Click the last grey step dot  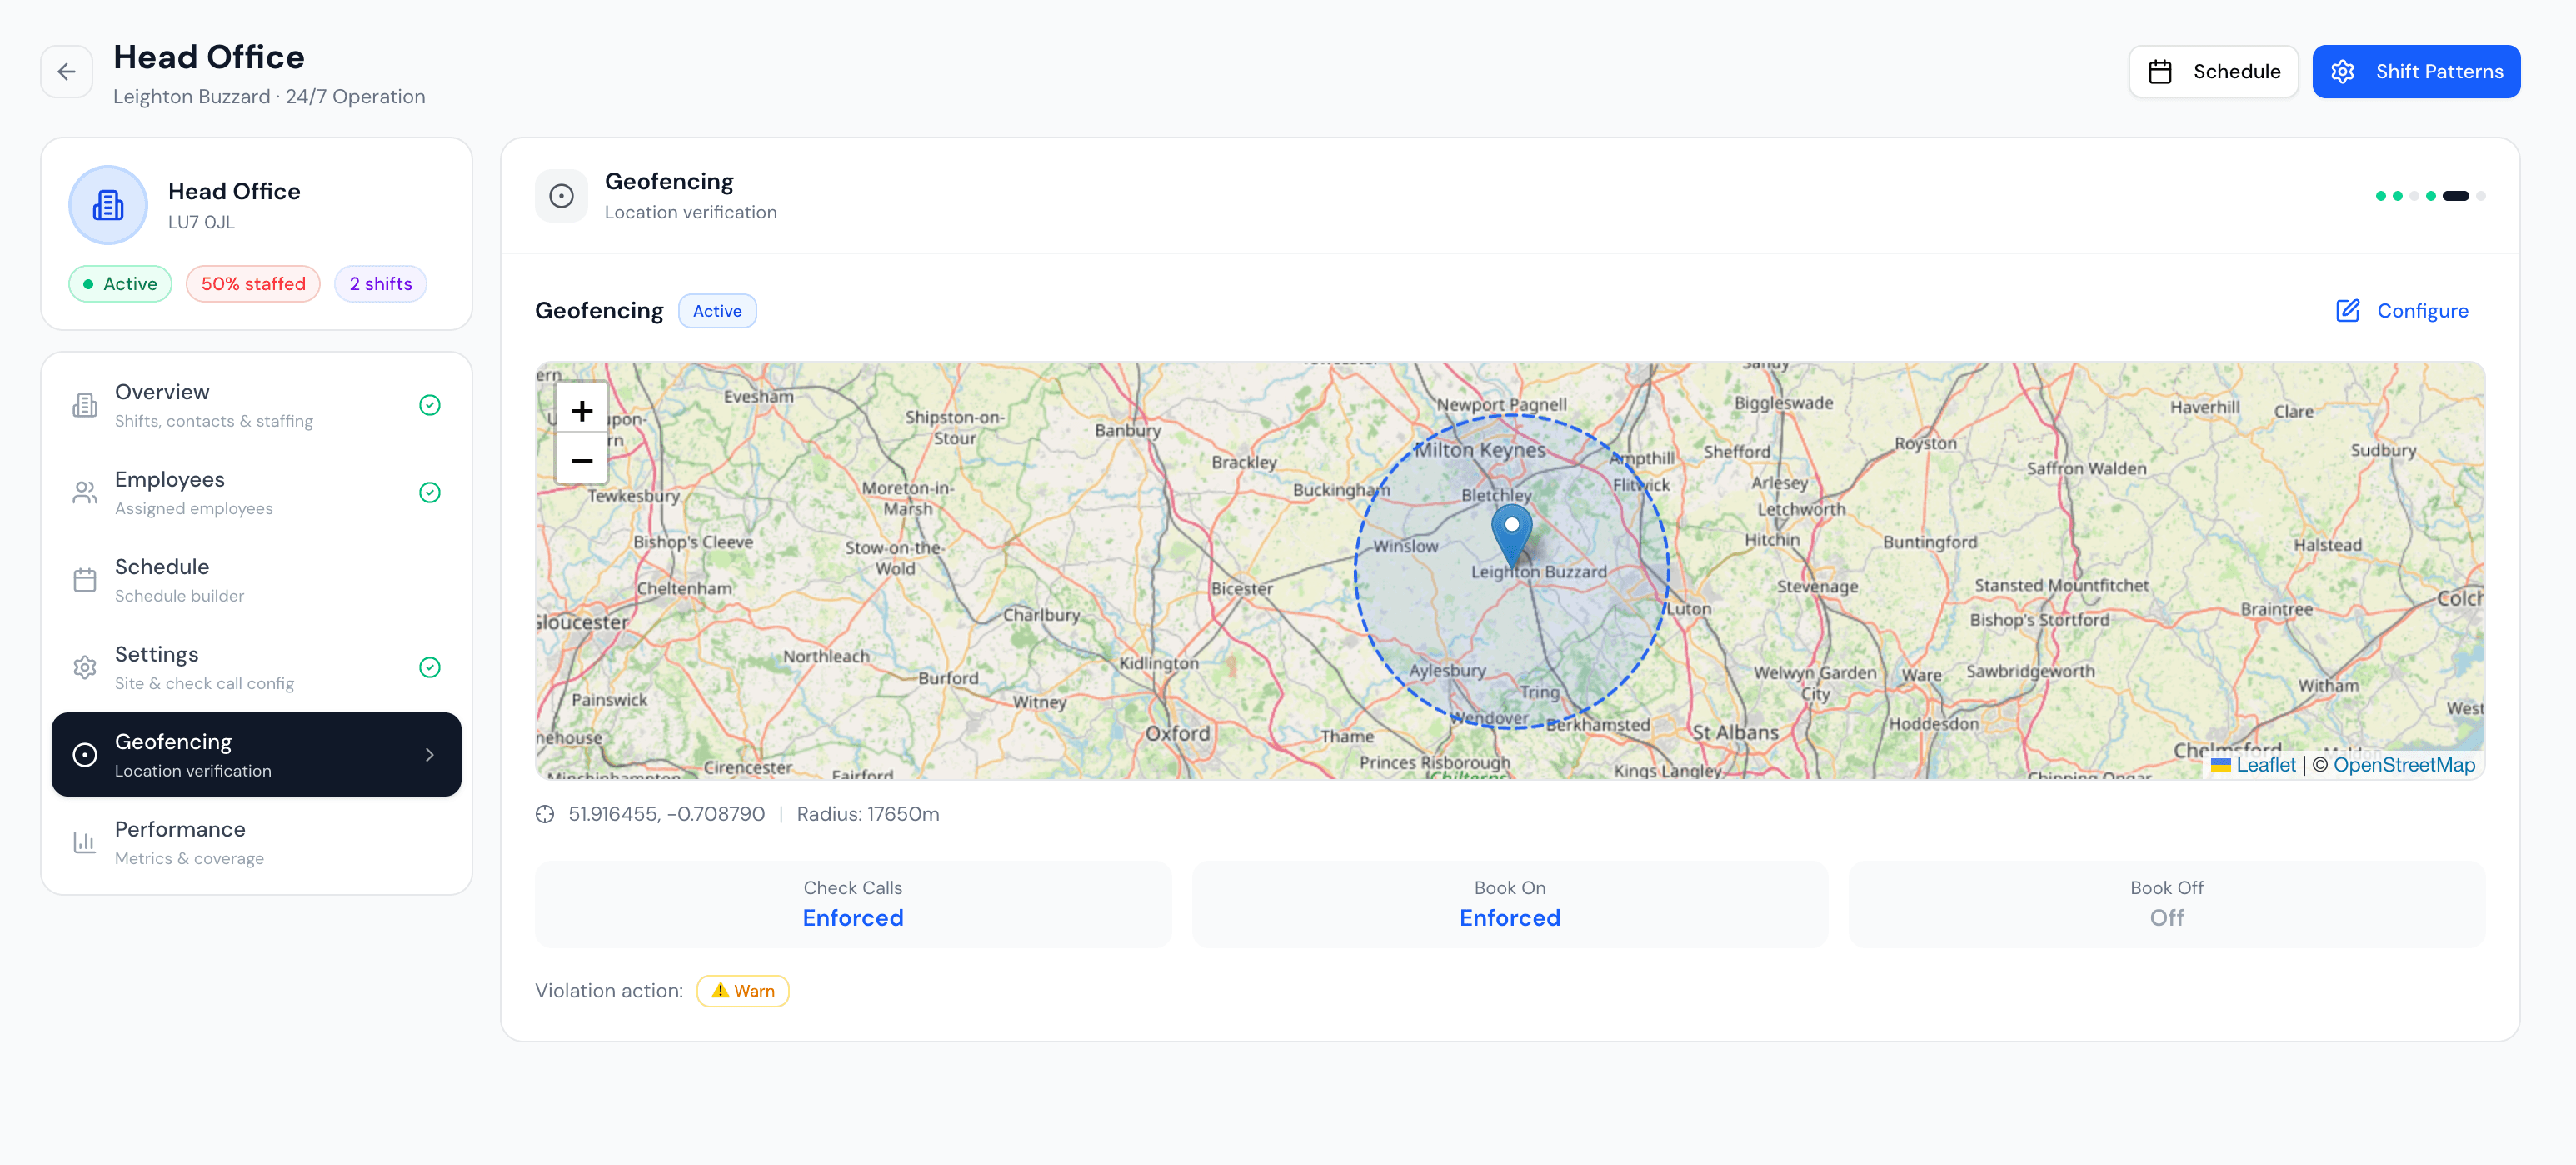2481,196
